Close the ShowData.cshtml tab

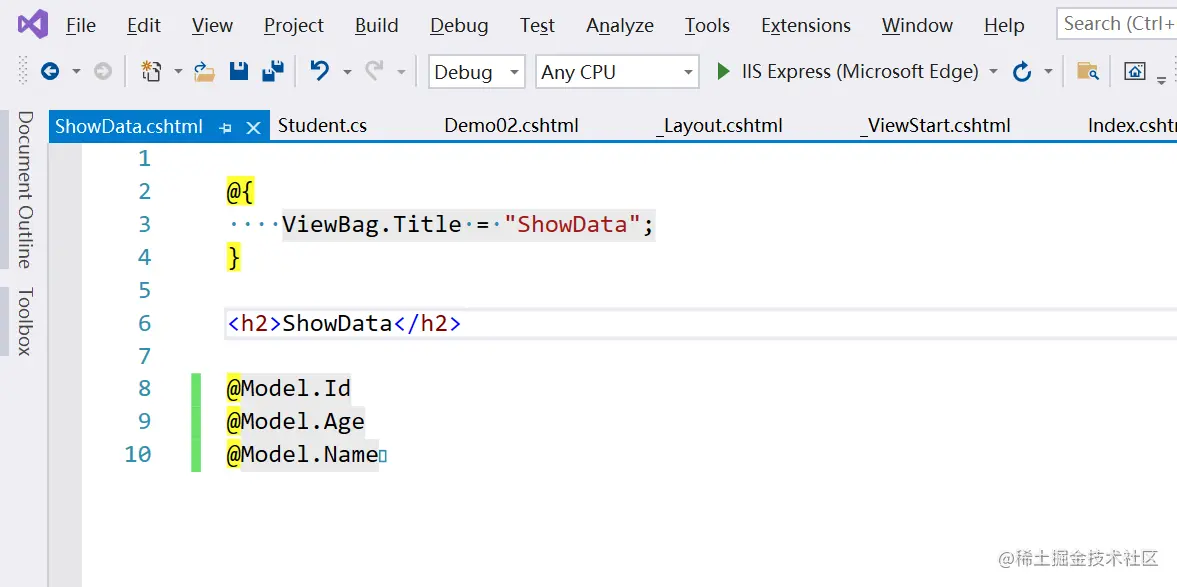253,128
